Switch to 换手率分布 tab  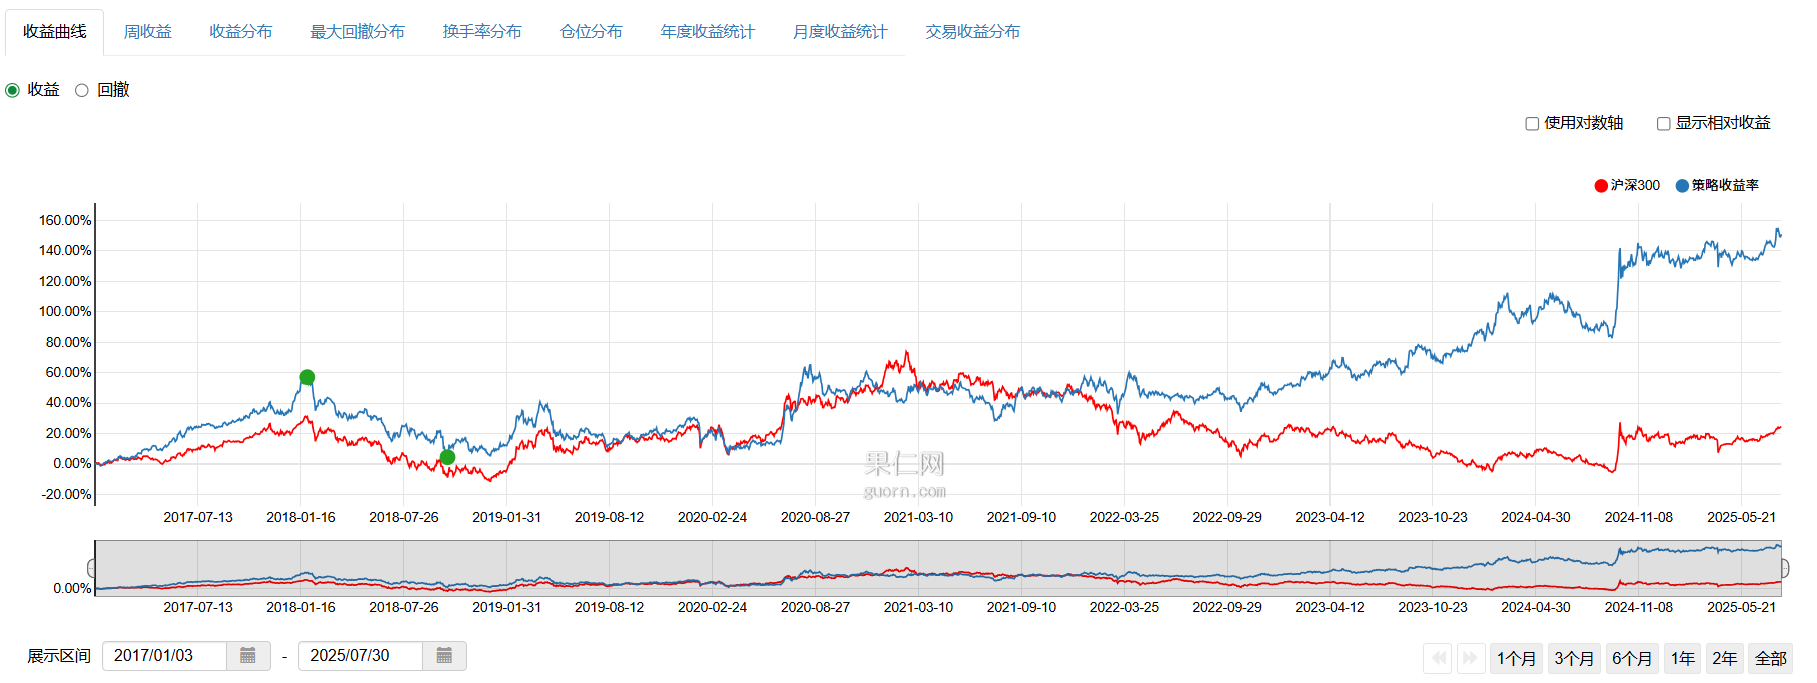click(482, 32)
